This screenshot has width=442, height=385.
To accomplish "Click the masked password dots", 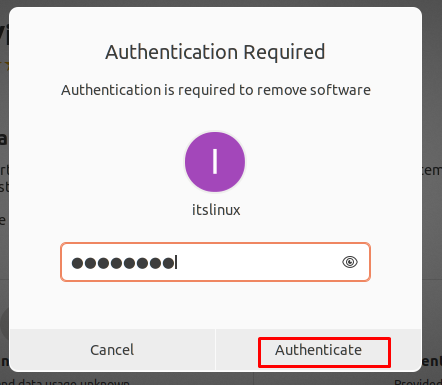I will coord(123,263).
